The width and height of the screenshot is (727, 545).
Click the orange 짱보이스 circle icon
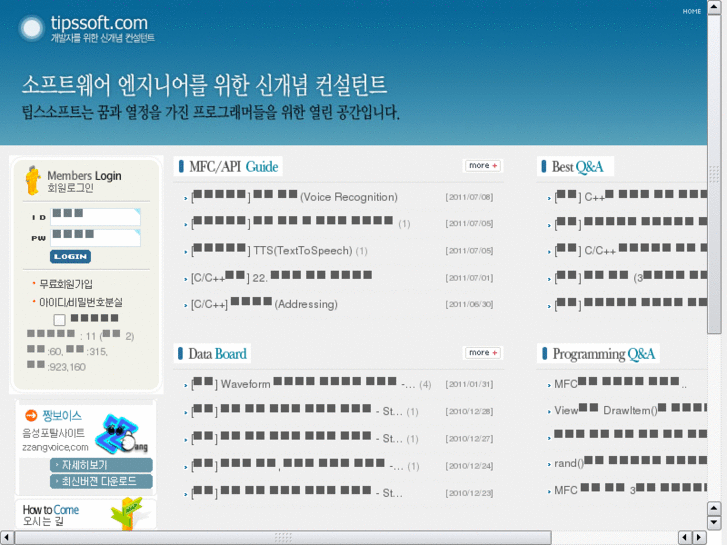[31, 416]
